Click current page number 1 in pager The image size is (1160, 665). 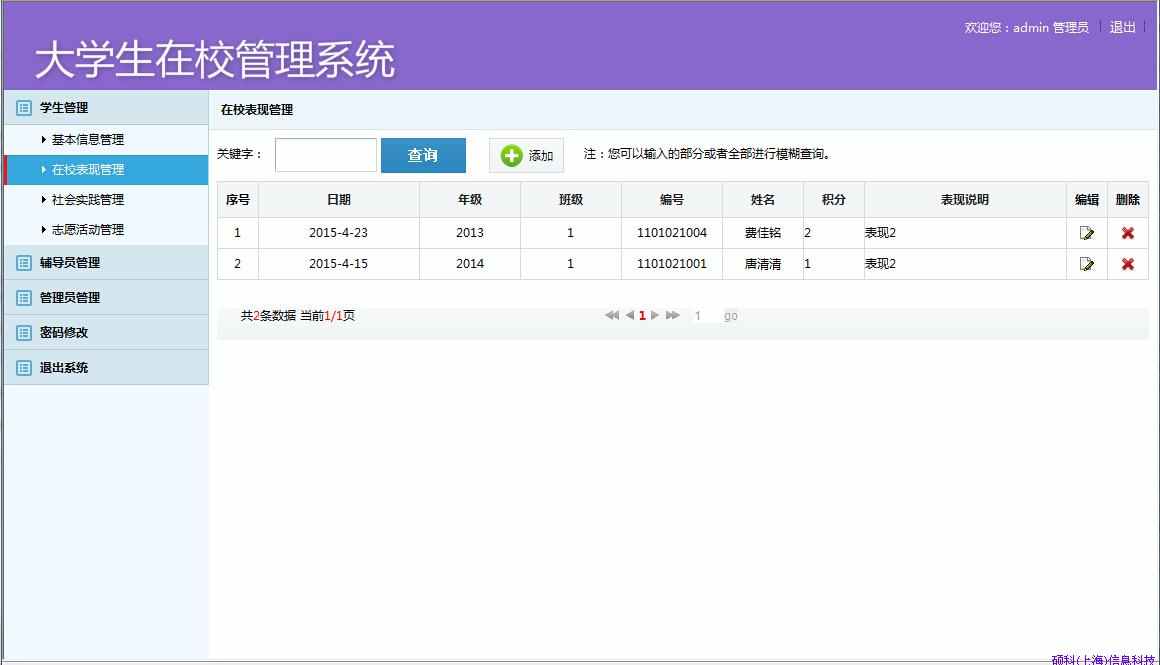pyautogui.click(x=642, y=316)
